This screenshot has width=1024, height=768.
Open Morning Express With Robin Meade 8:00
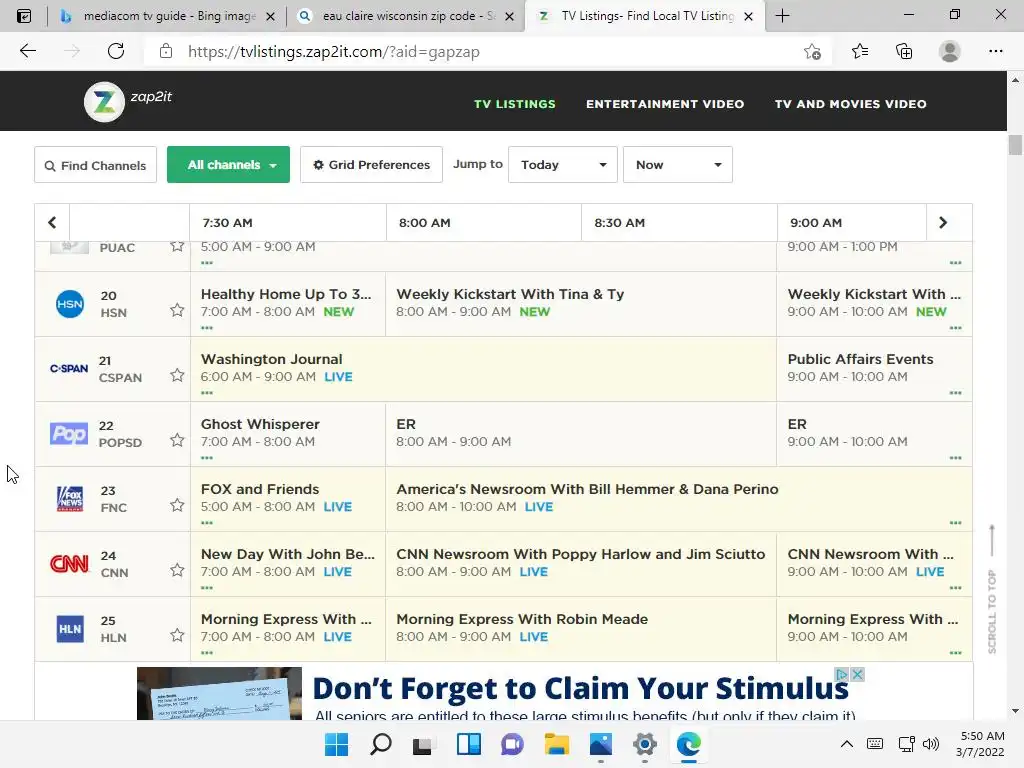[581, 629]
